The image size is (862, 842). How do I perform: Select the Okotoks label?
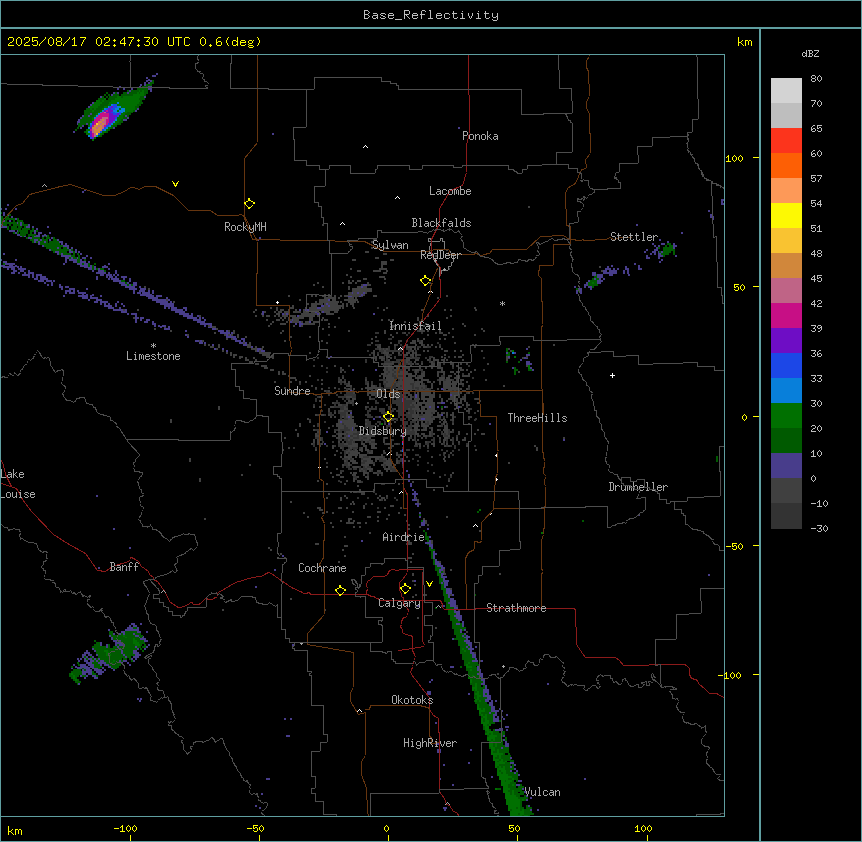pyautogui.click(x=412, y=700)
